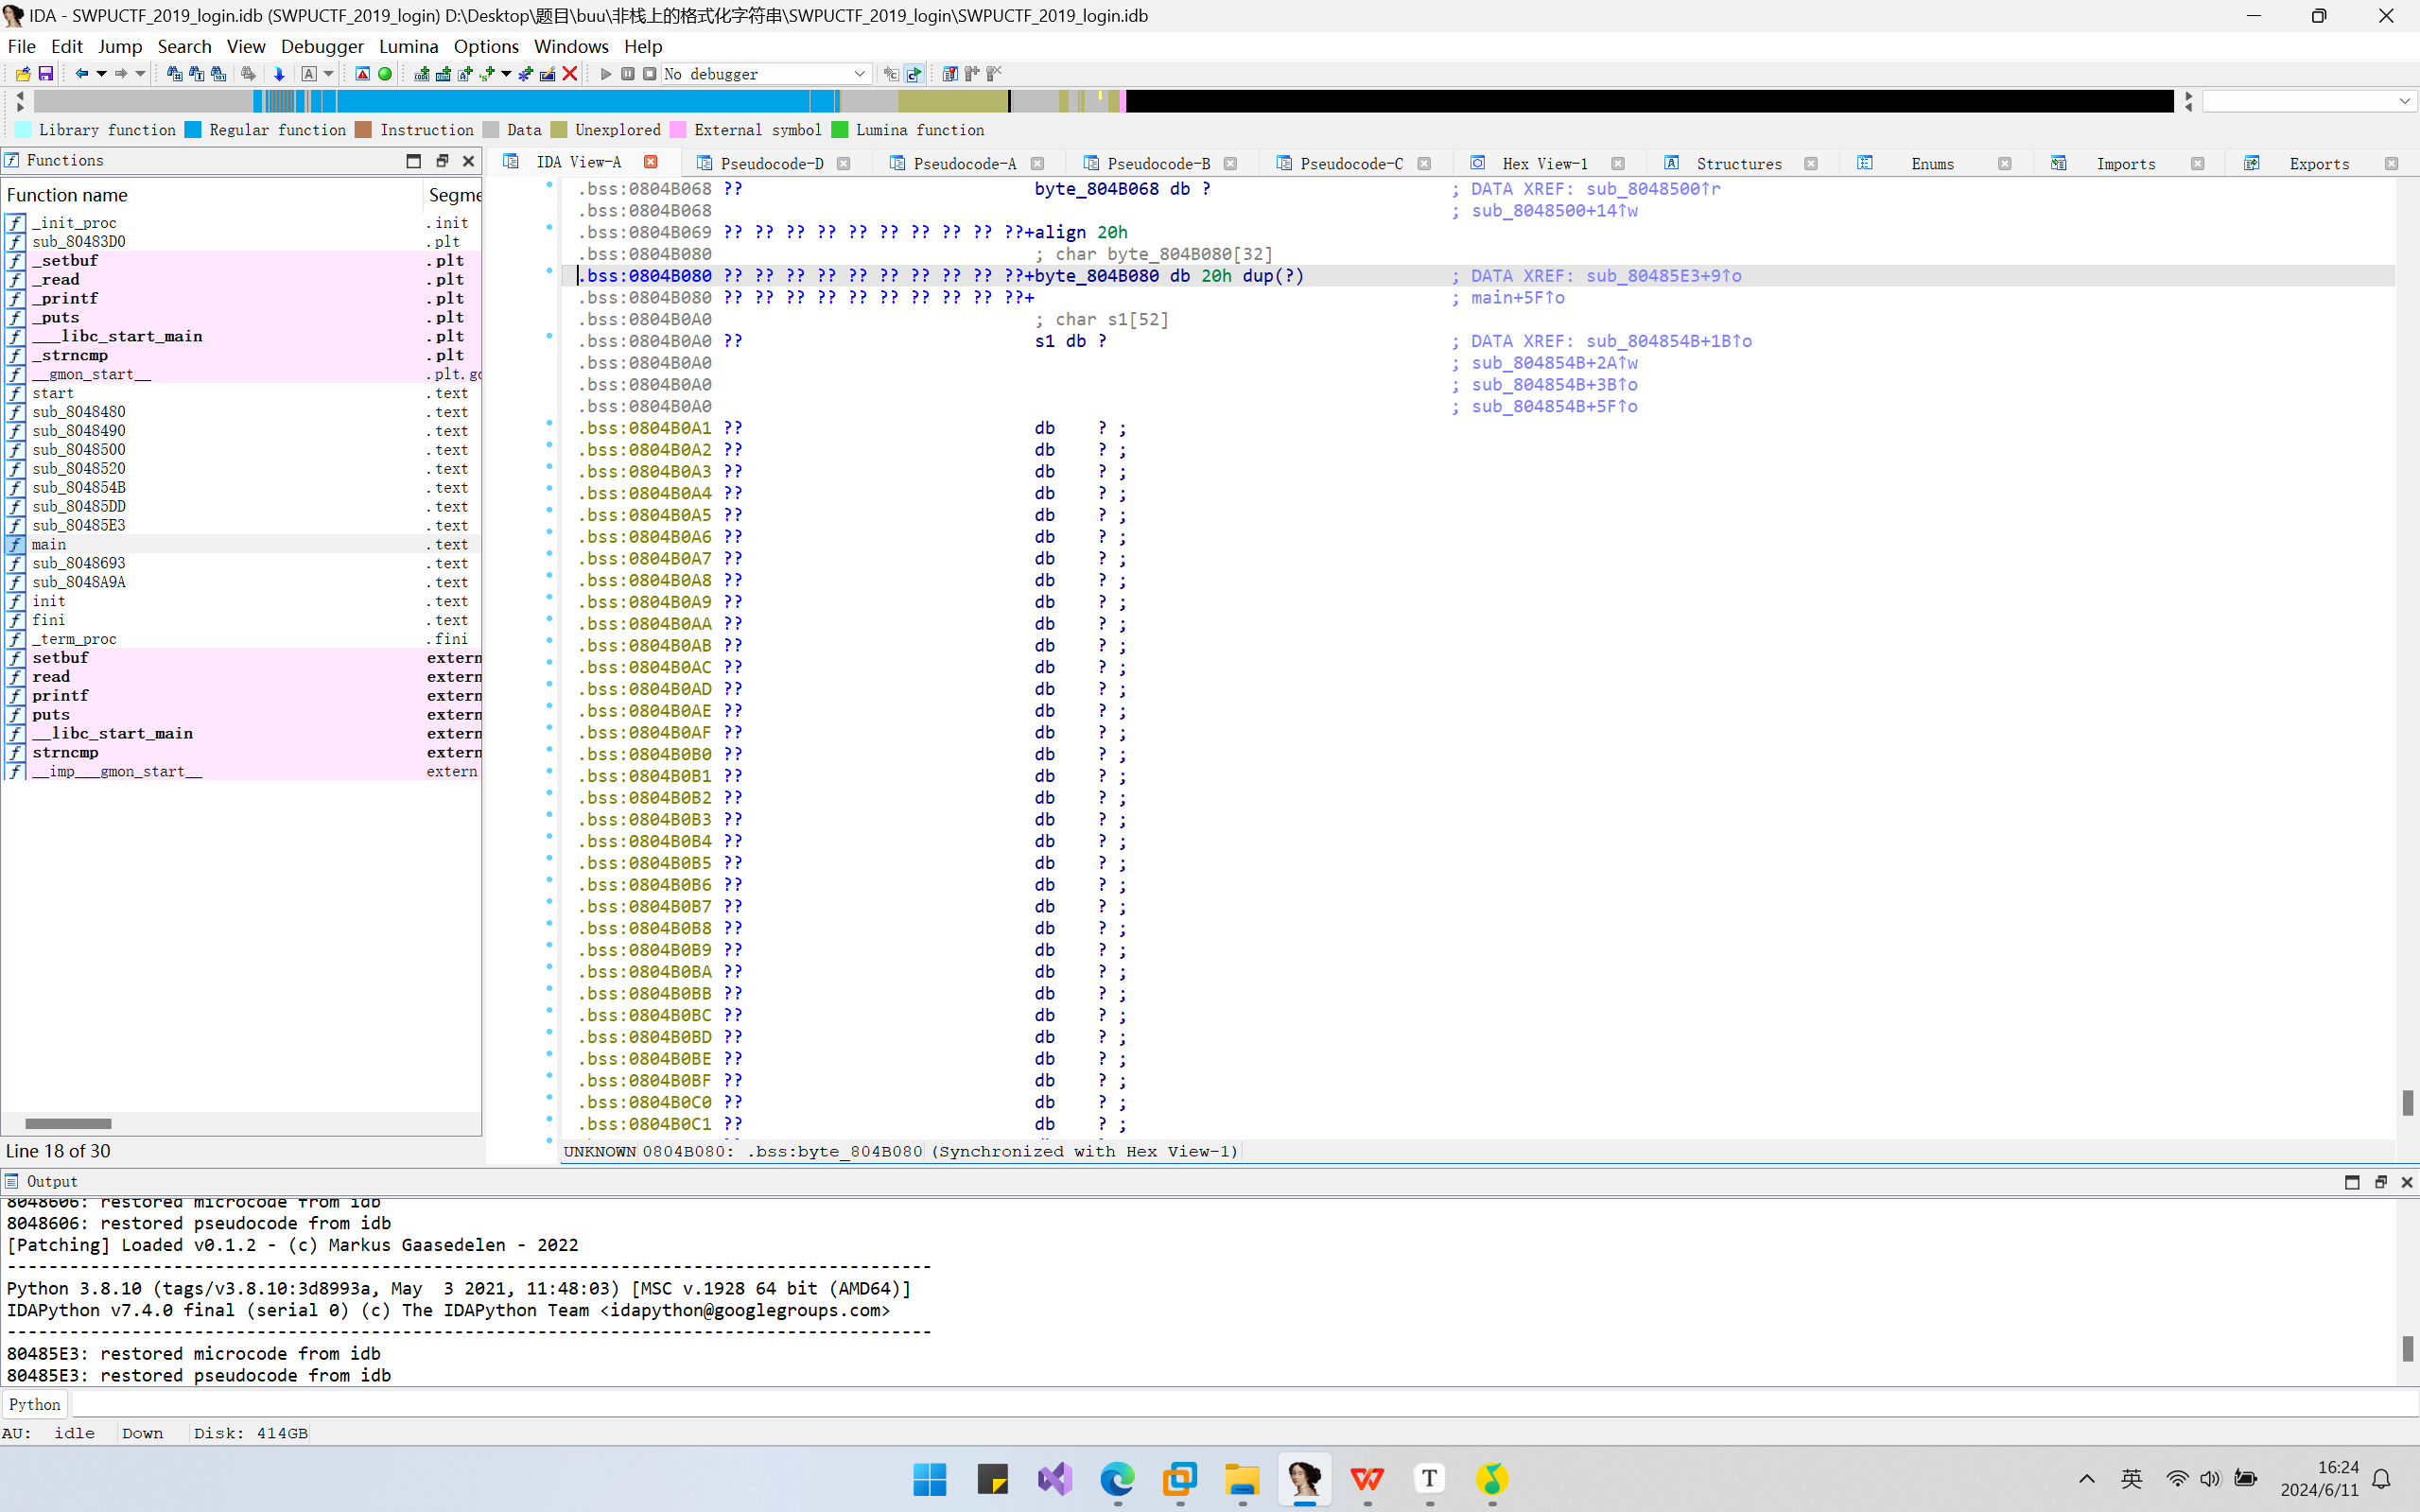Screen dimensions: 2420x1512
Task: Click the green circle toolbar icon
Action: coord(384,74)
